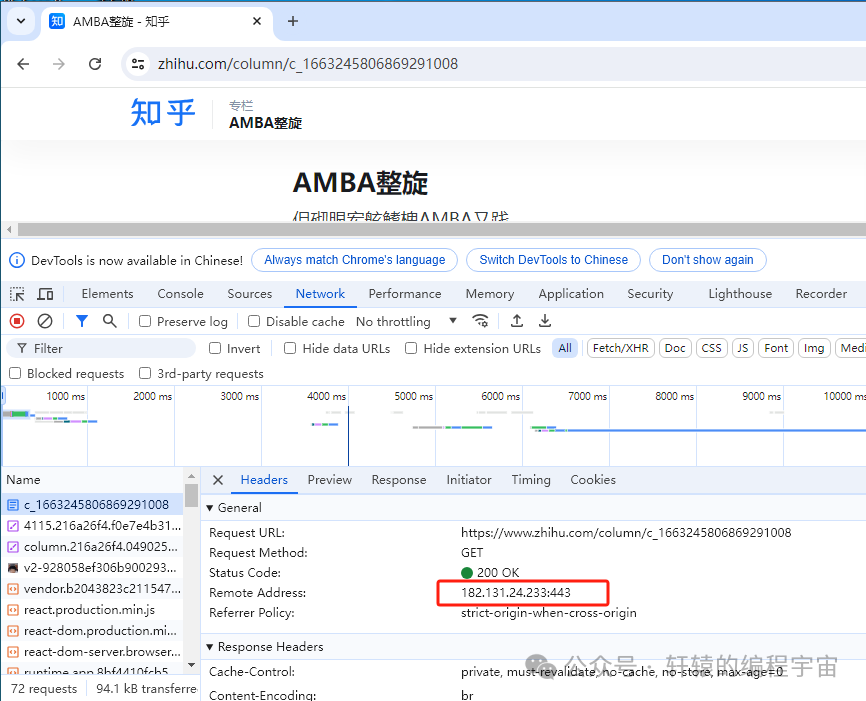
Task: Select v2-928058ef306b900293 image request
Action: tap(92, 568)
